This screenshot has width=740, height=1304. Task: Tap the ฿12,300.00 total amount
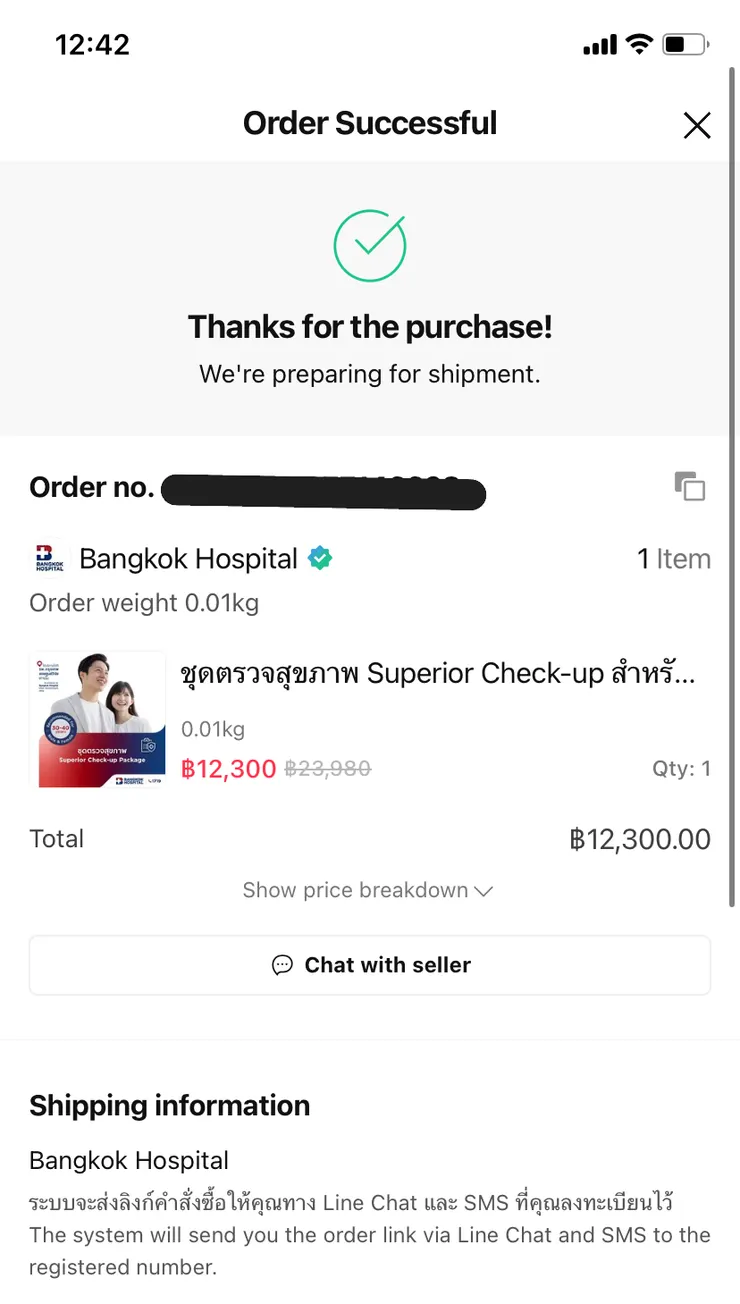(x=640, y=839)
